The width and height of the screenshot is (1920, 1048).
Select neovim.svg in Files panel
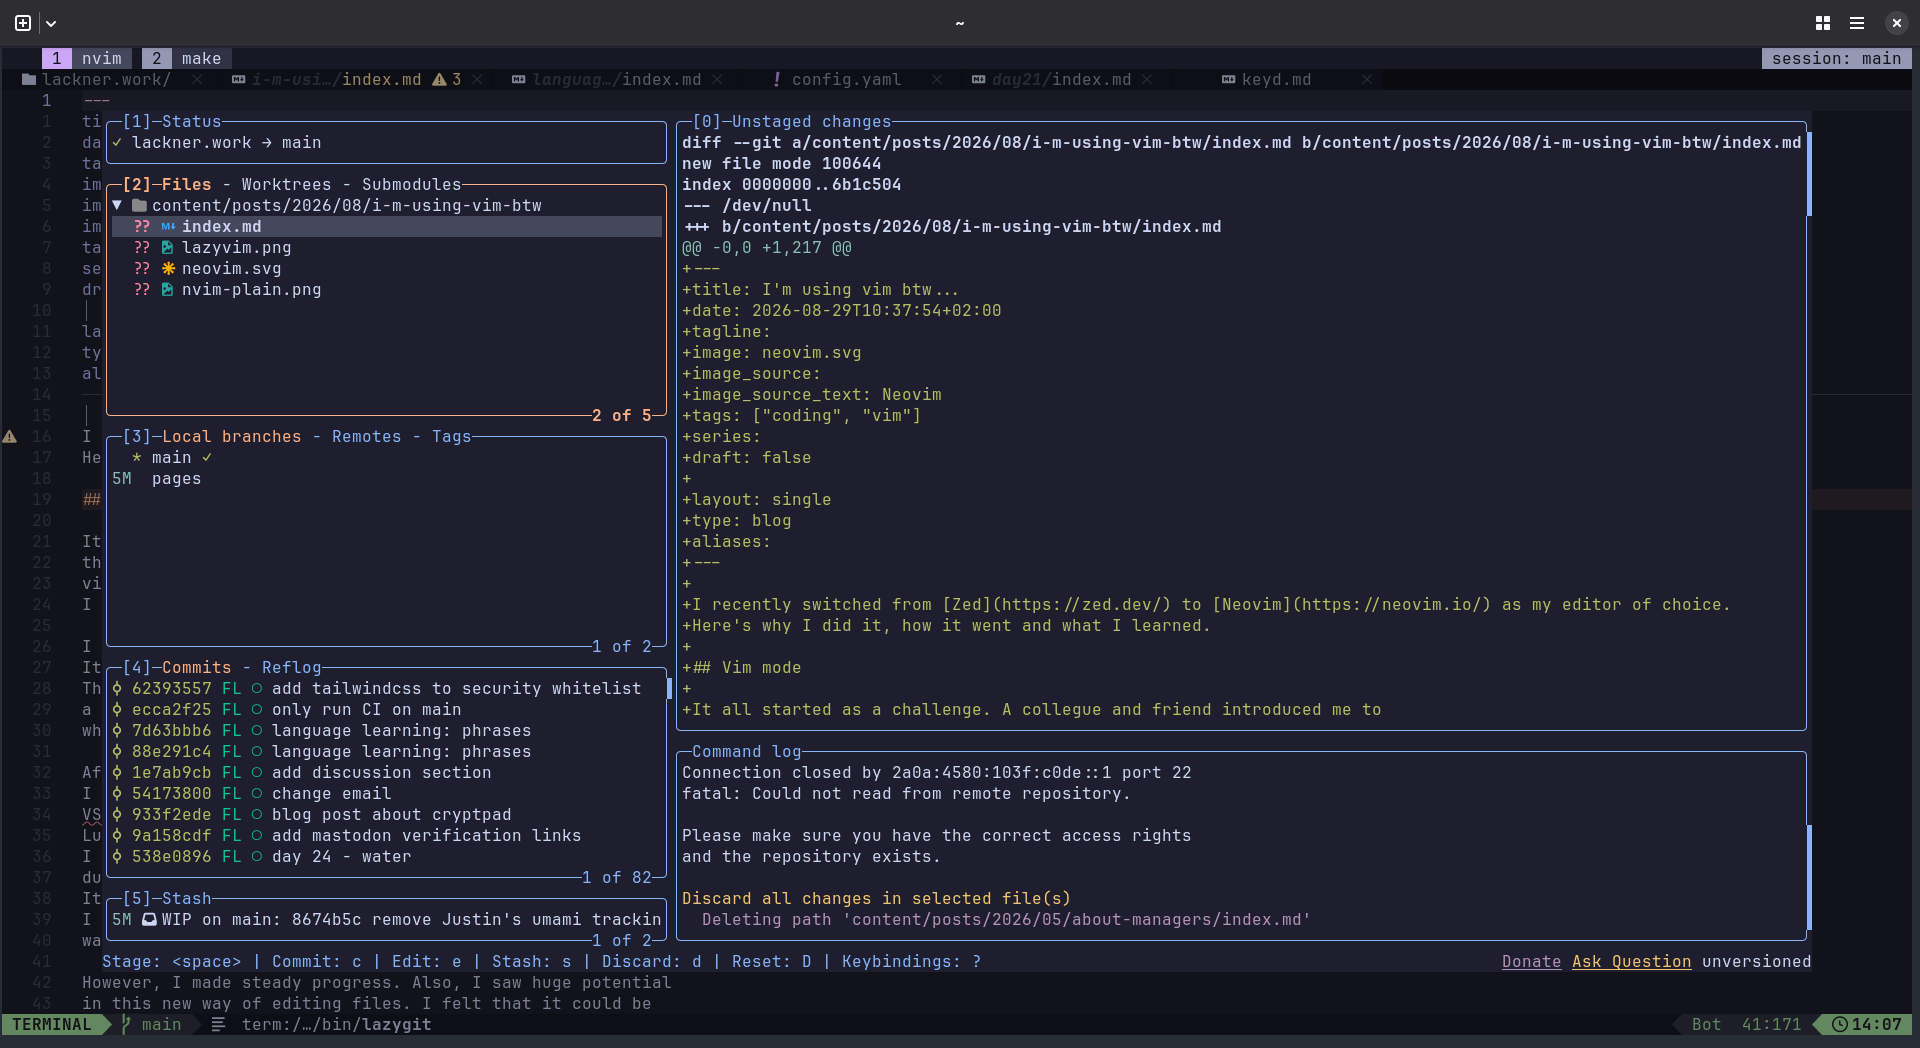pyautogui.click(x=387, y=268)
